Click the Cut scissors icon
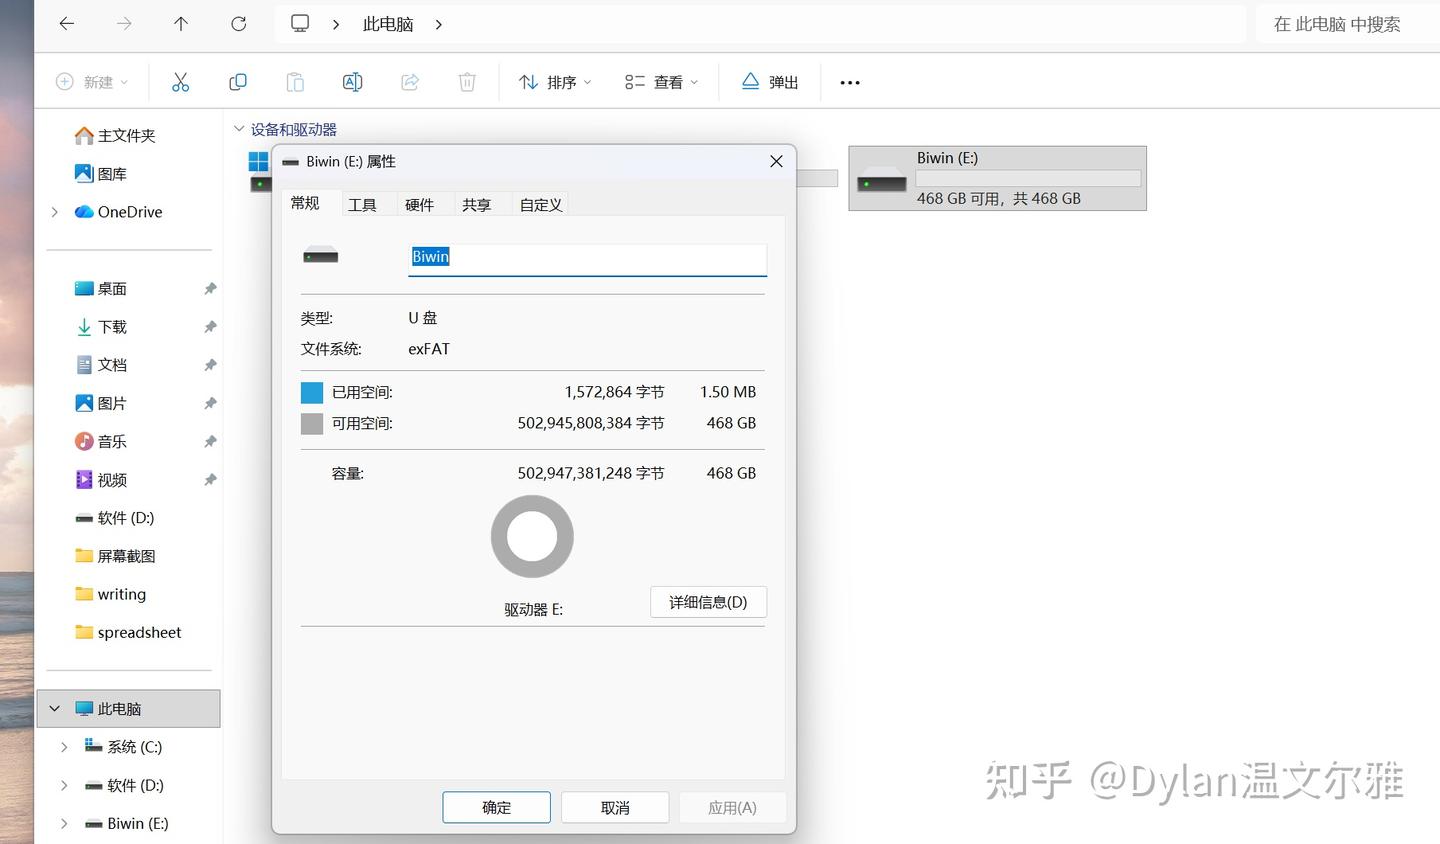The width and height of the screenshot is (1440, 844). tap(180, 82)
